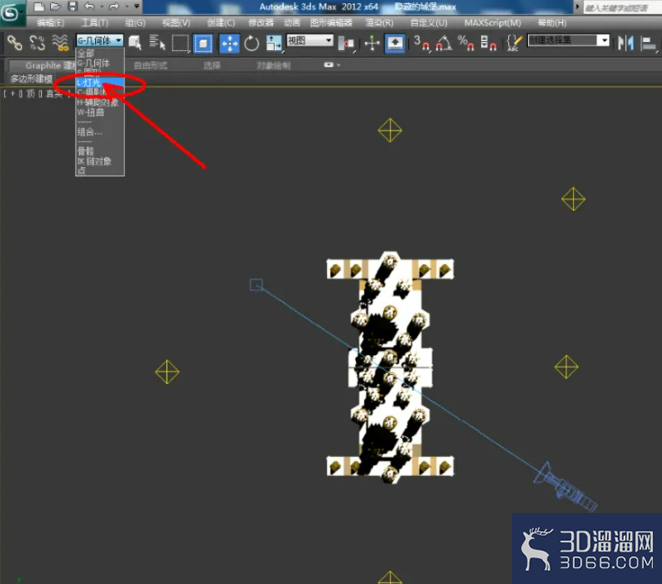Click the Redo arrow icon
The width and height of the screenshot is (662, 584).
114,6
